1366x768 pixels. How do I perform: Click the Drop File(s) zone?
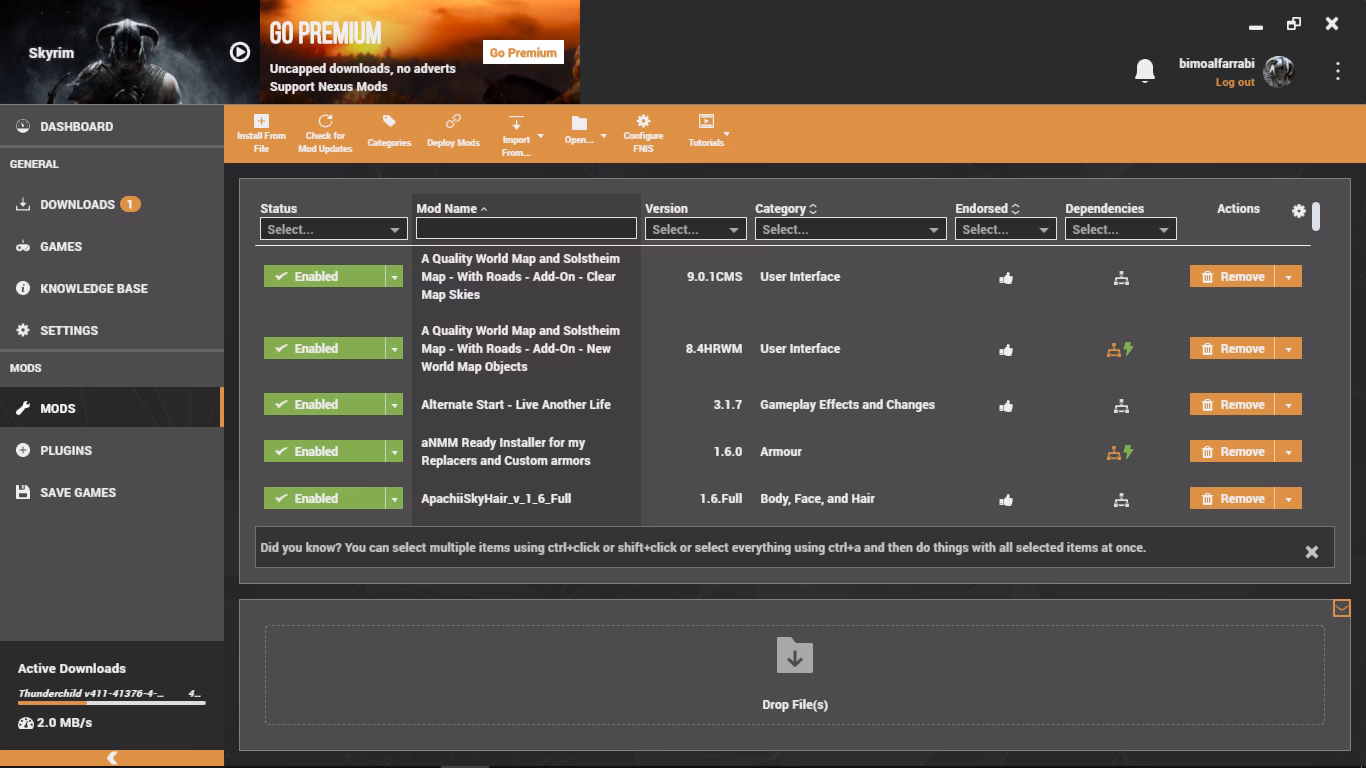[x=795, y=675]
